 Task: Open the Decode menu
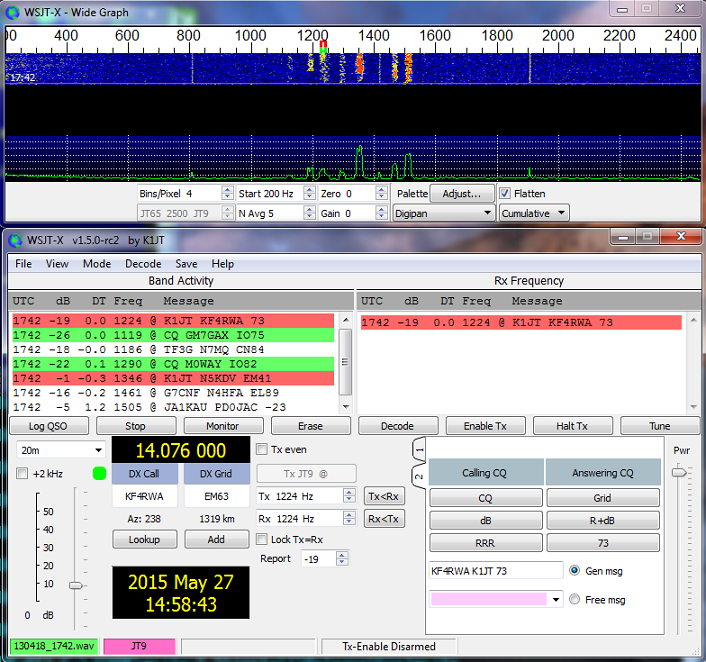coord(143,263)
